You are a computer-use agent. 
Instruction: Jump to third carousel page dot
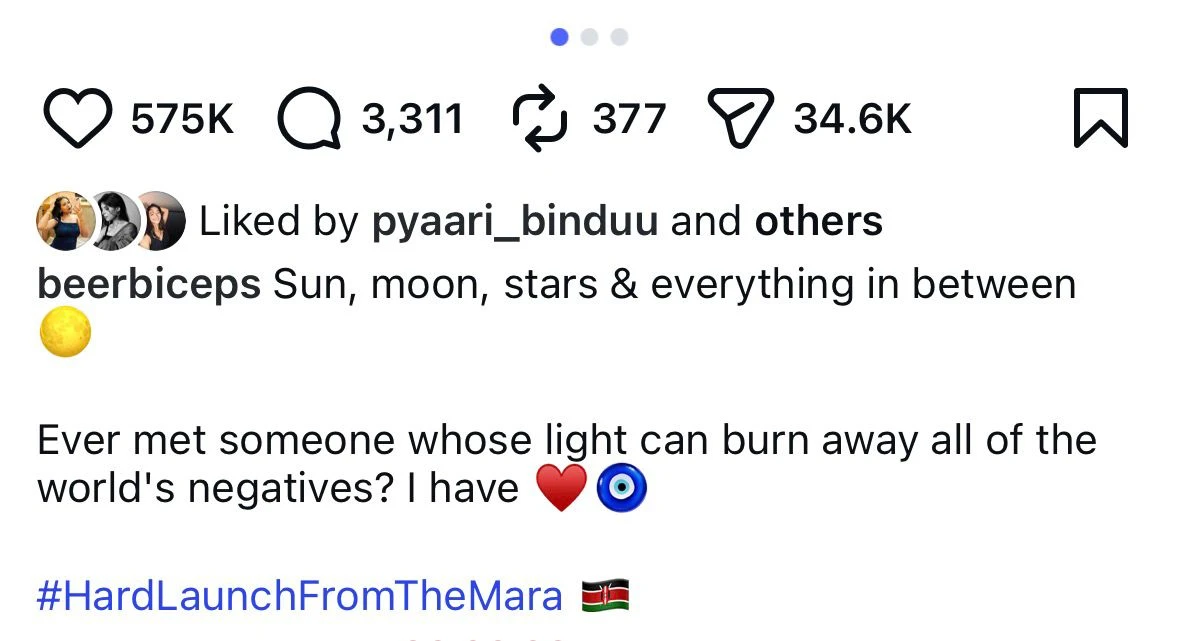(x=619, y=37)
